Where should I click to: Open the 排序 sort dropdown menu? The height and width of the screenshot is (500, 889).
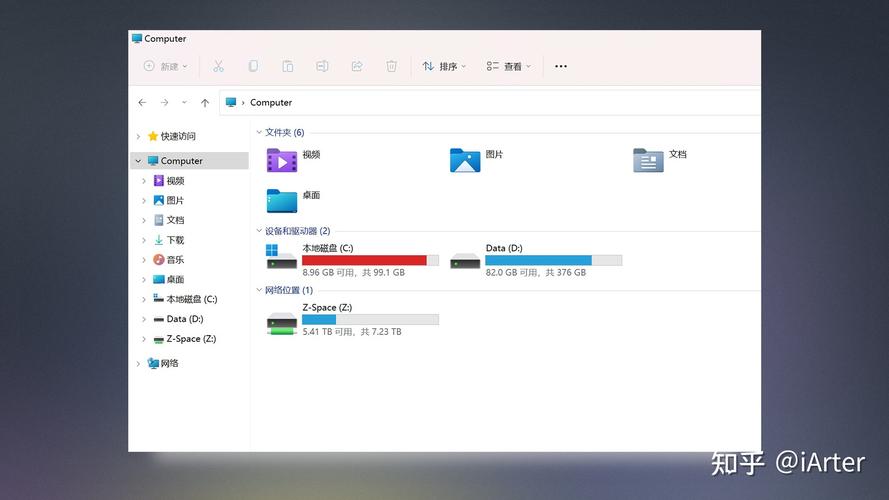[444, 66]
